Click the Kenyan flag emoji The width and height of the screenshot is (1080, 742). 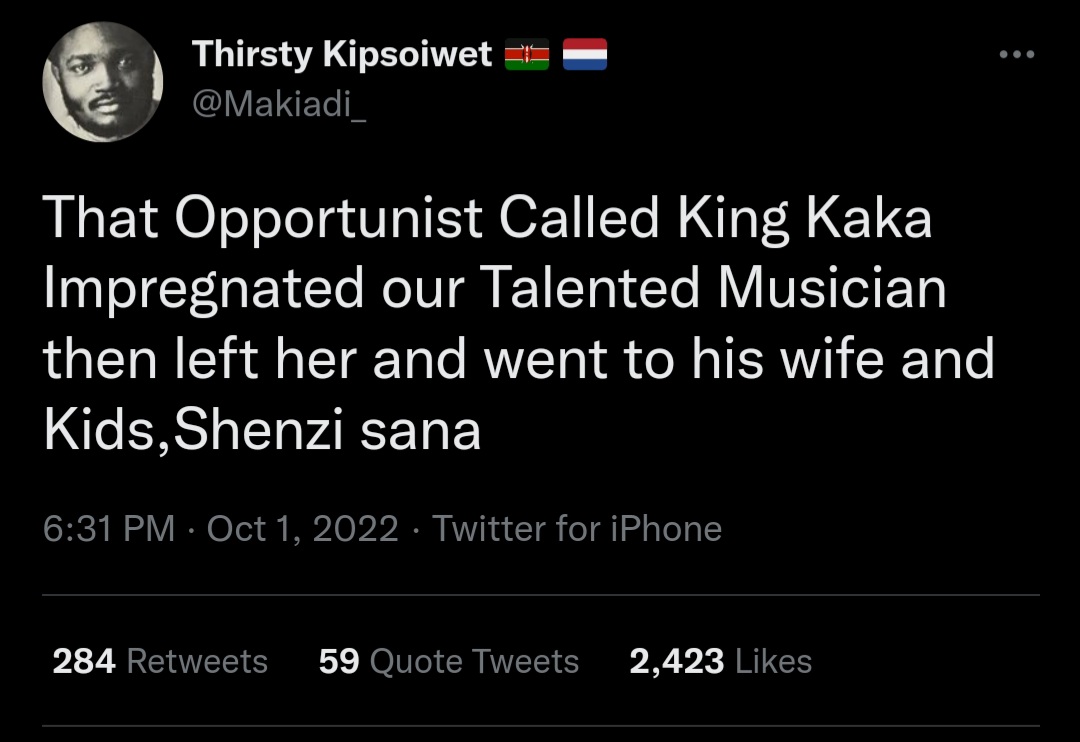pos(527,54)
